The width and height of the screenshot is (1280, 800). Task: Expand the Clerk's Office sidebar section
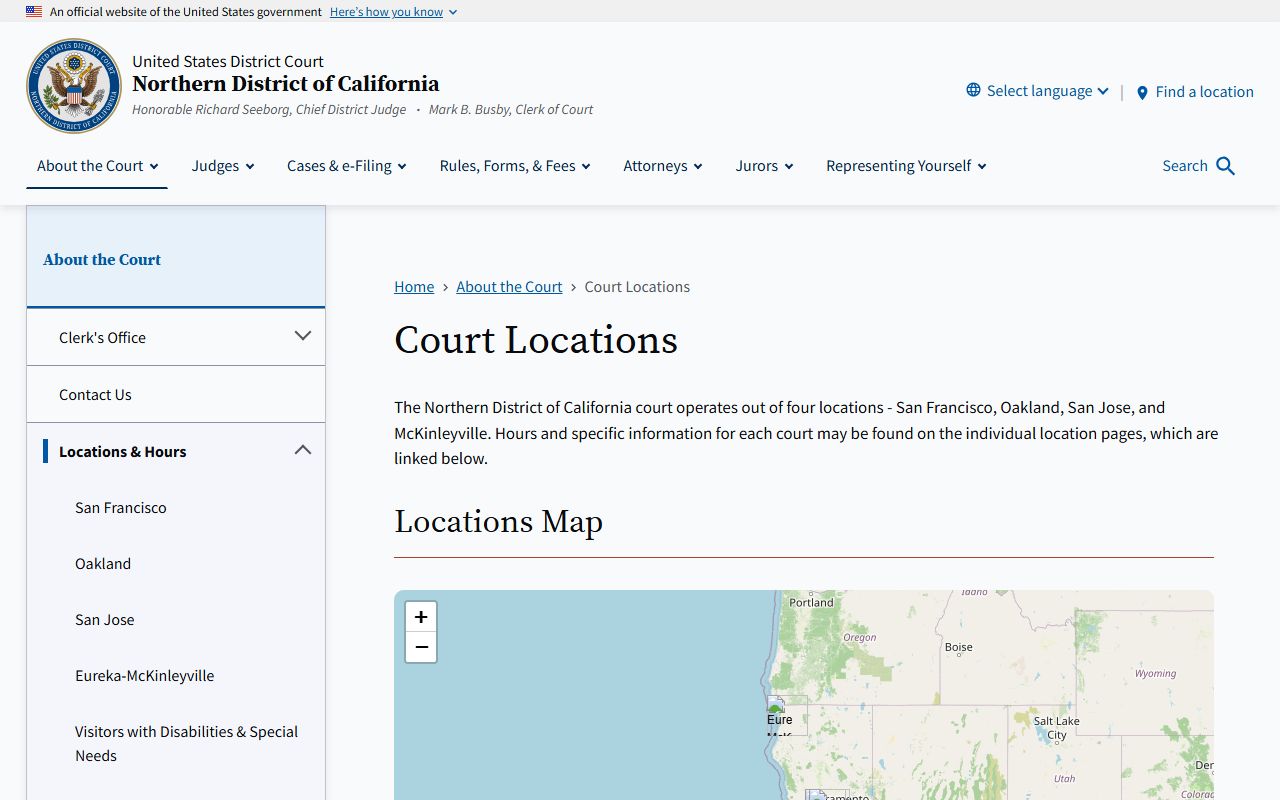[x=303, y=336]
